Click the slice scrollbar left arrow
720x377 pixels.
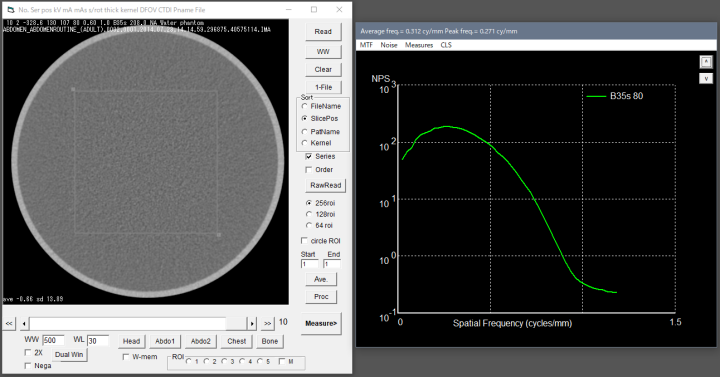[x=24, y=323]
